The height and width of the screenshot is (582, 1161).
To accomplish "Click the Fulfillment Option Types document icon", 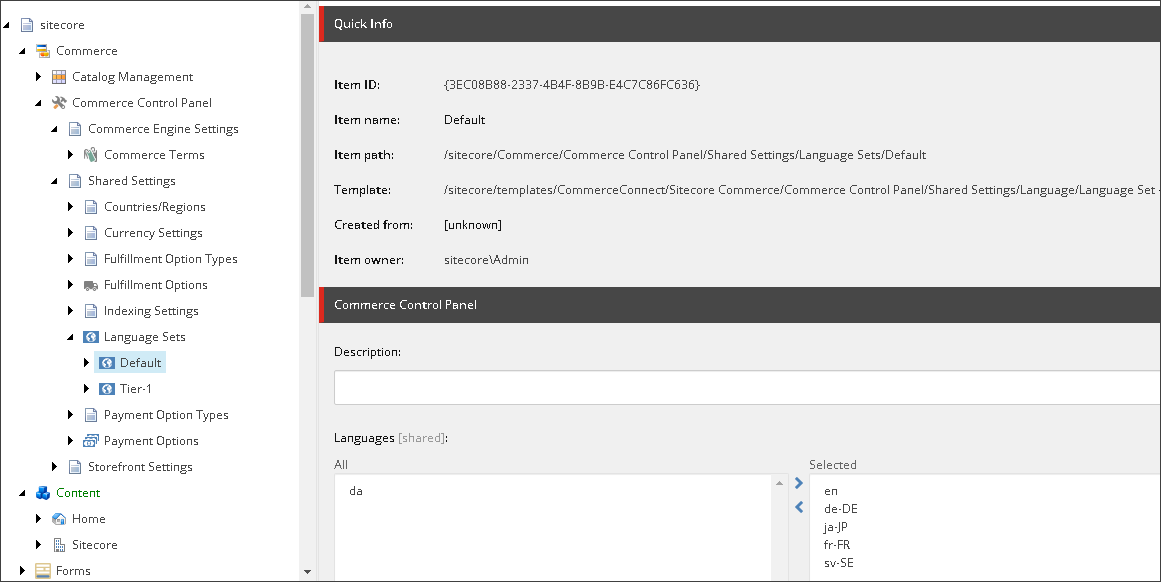I will coord(90,258).
